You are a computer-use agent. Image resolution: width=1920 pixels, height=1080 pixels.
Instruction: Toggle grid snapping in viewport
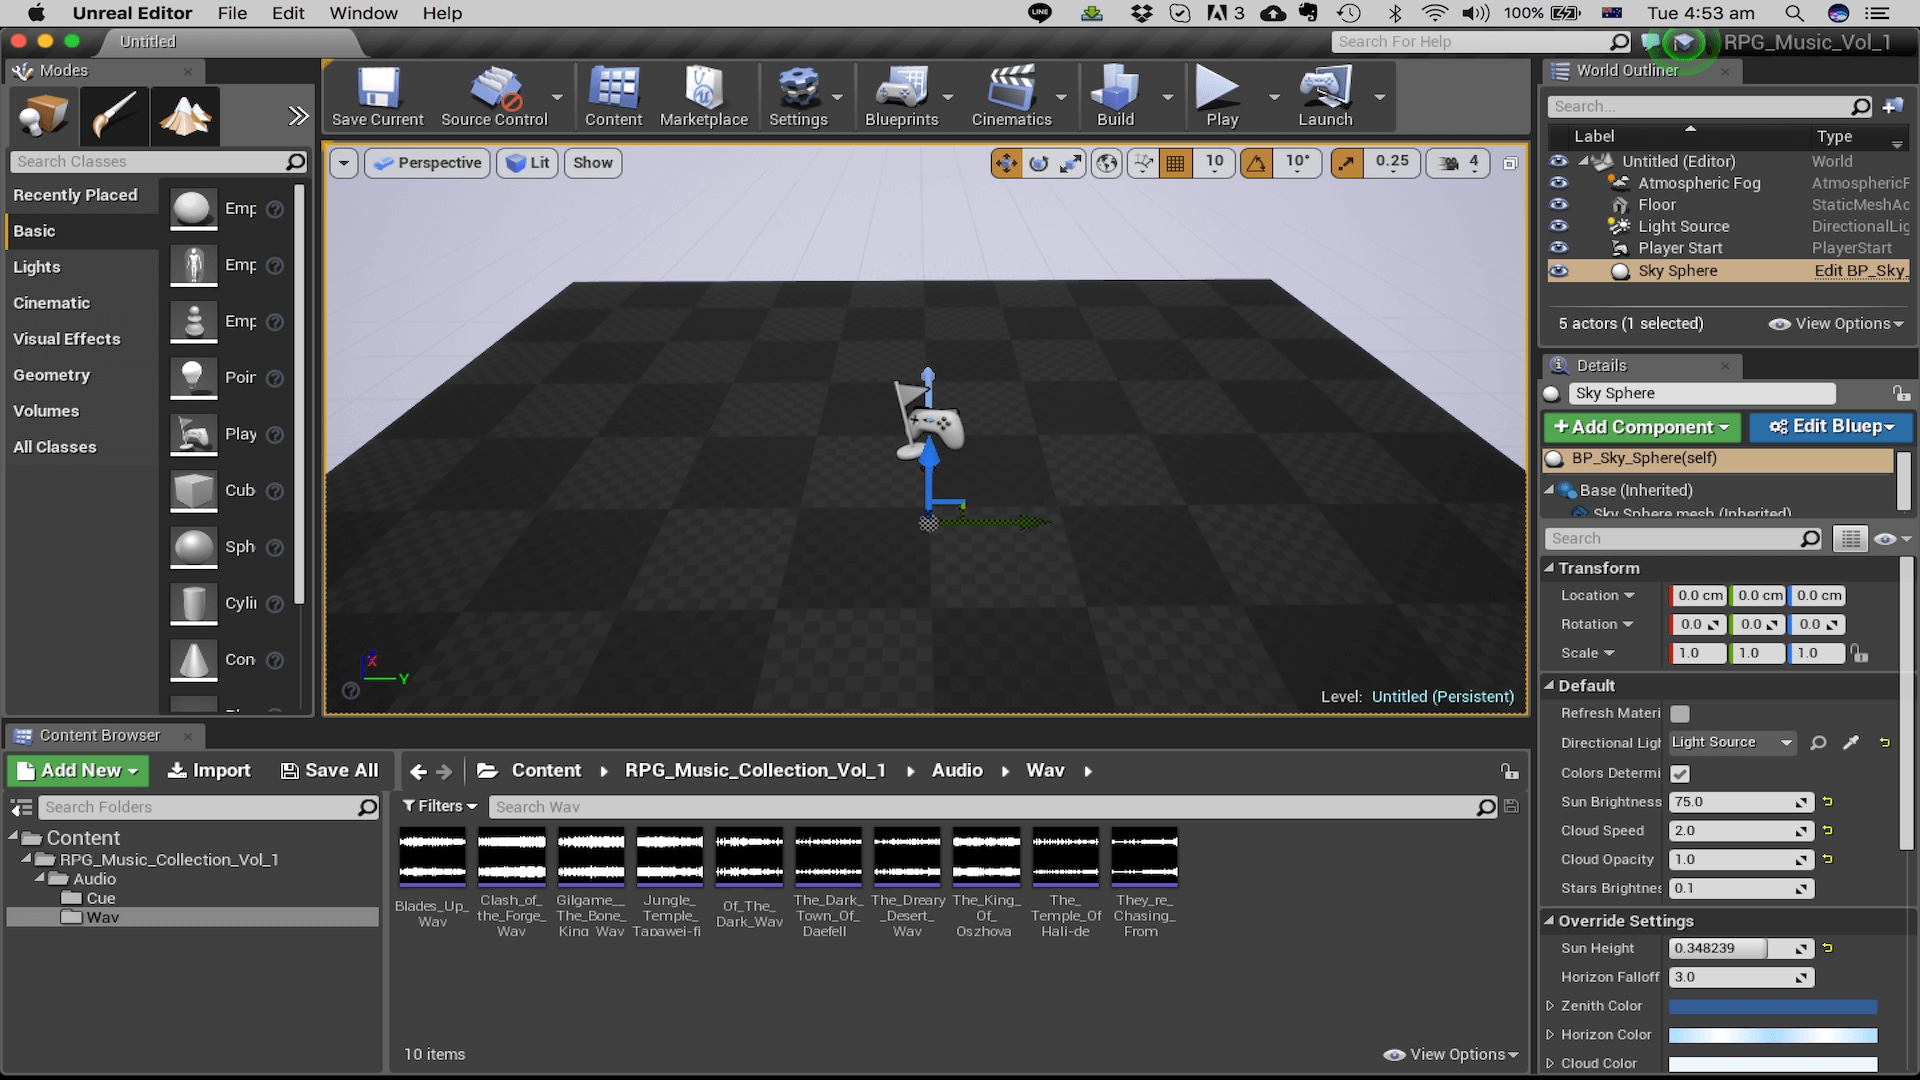tap(1176, 163)
